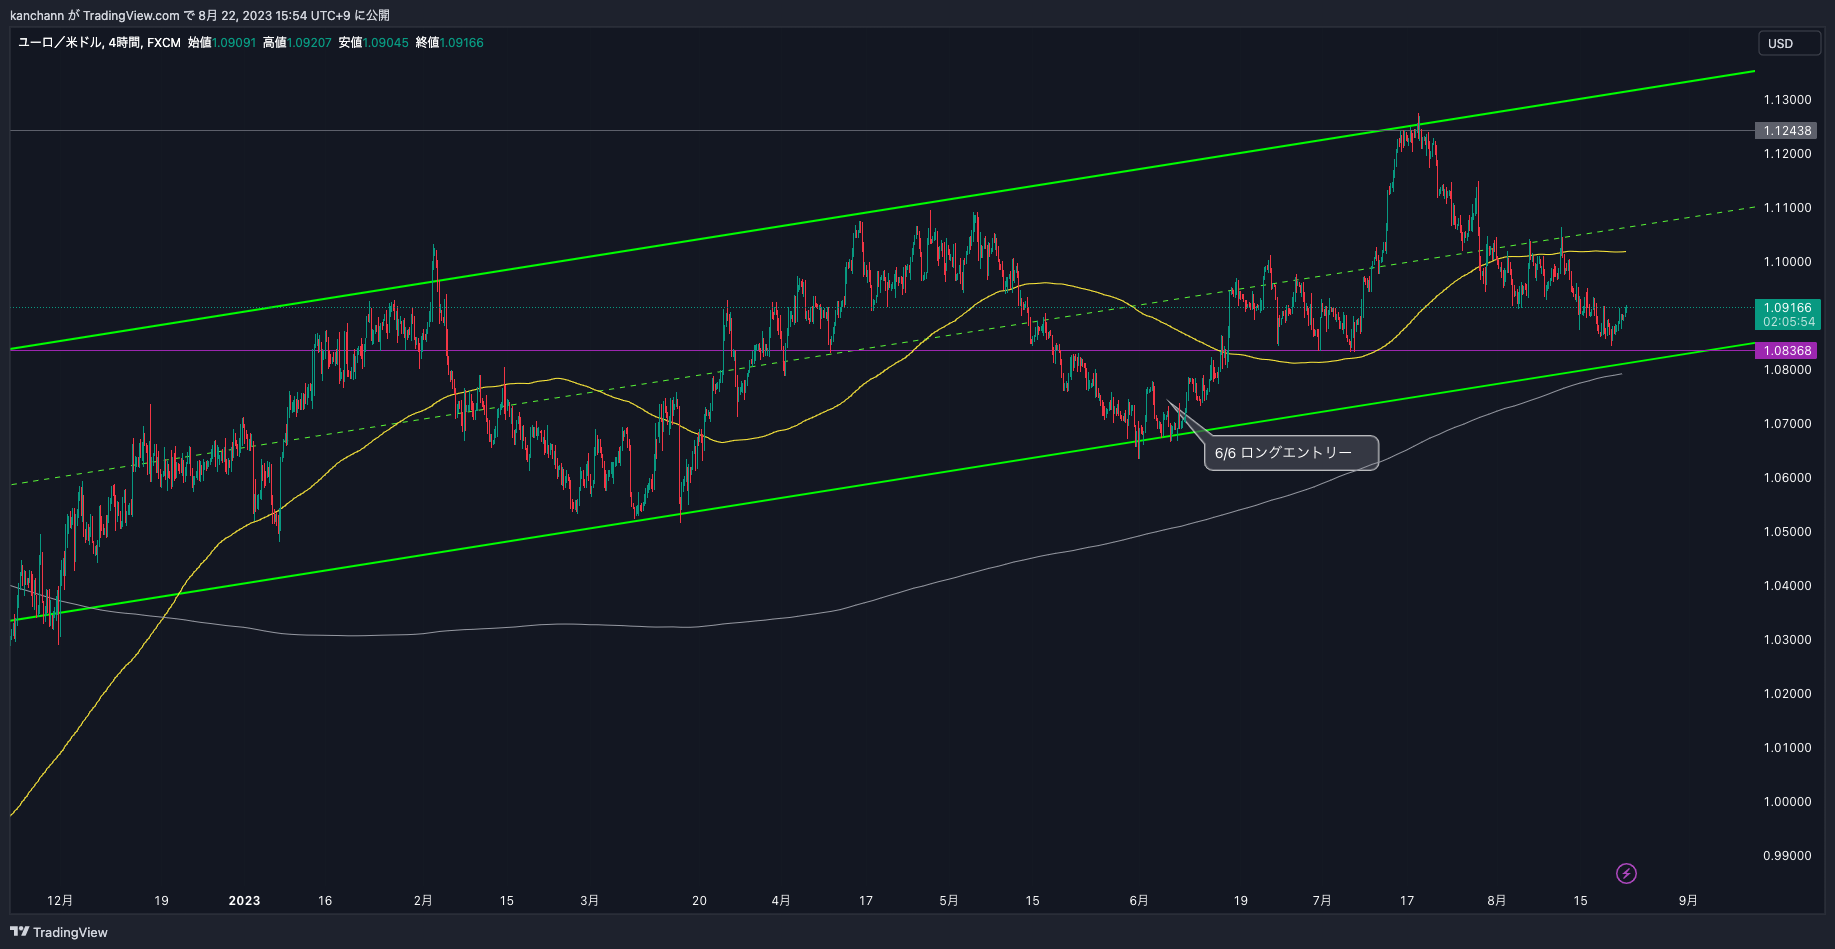Click the 12月 time axis label
The width and height of the screenshot is (1835, 949).
click(x=60, y=901)
